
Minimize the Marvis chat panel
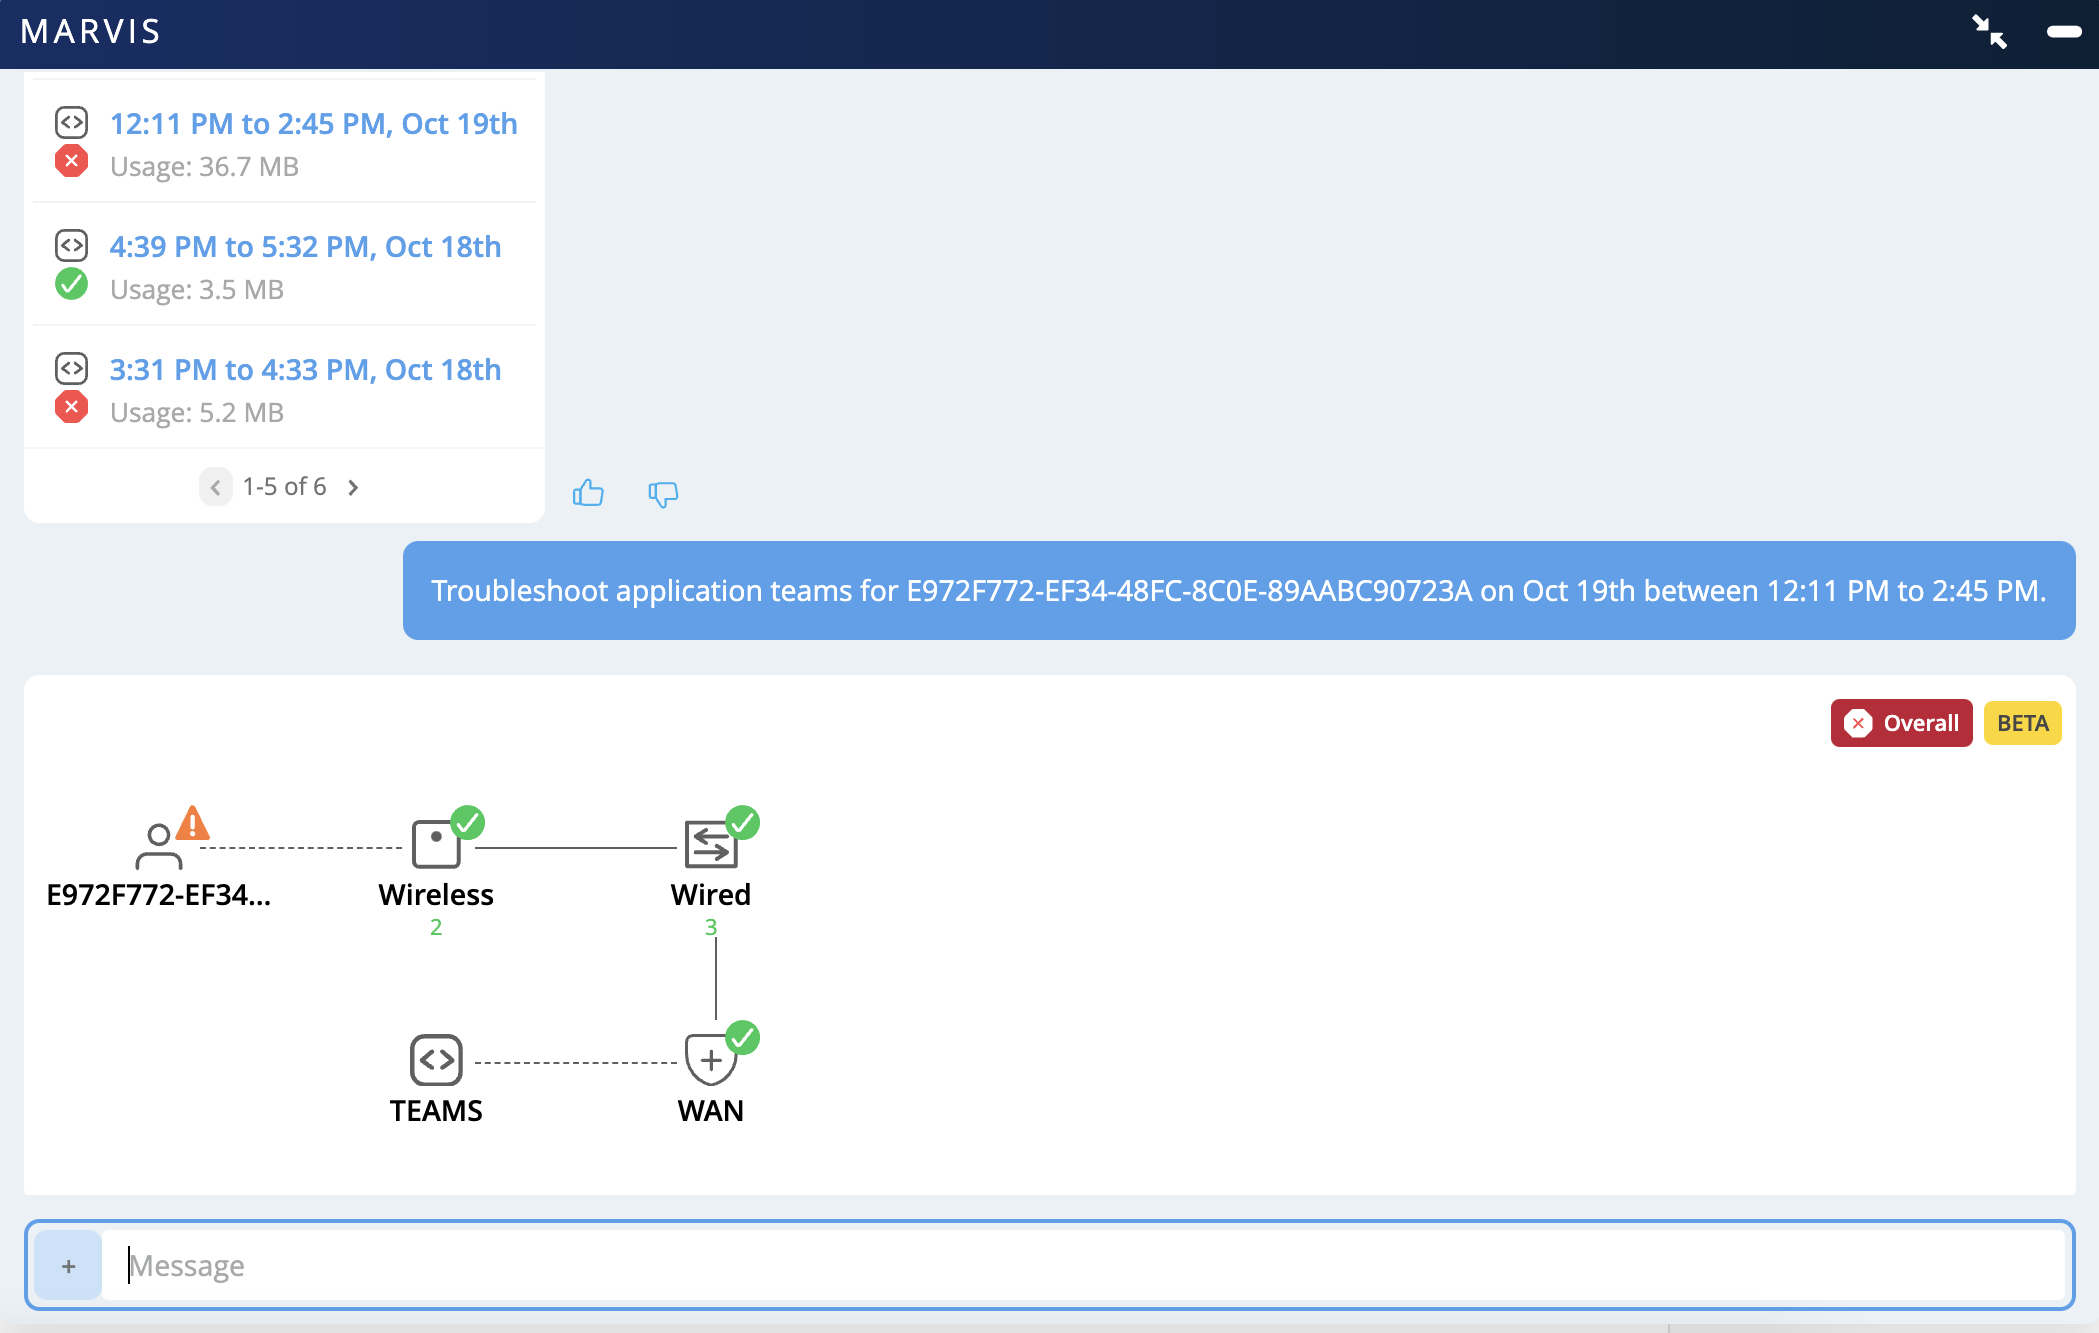[x=2063, y=32]
